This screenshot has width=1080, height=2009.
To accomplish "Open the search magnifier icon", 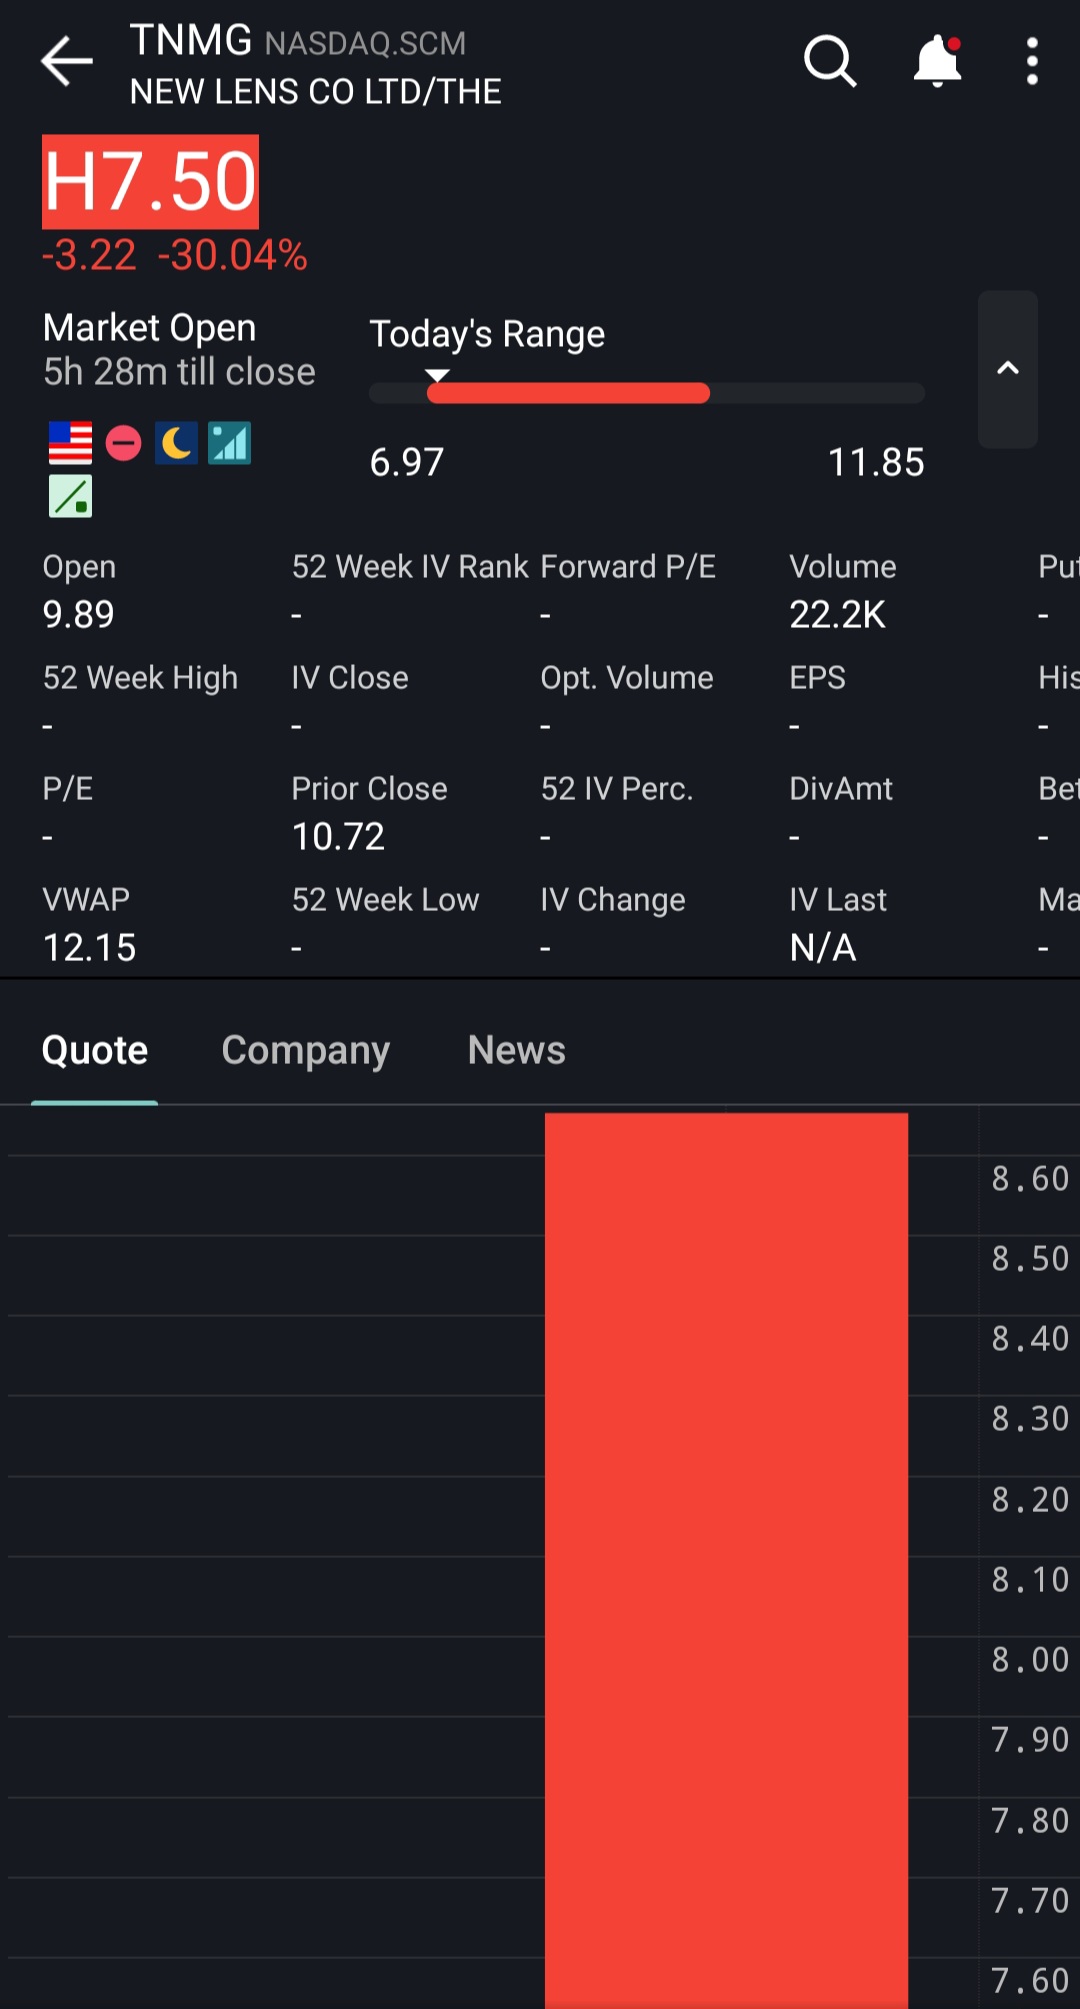I will click(830, 62).
